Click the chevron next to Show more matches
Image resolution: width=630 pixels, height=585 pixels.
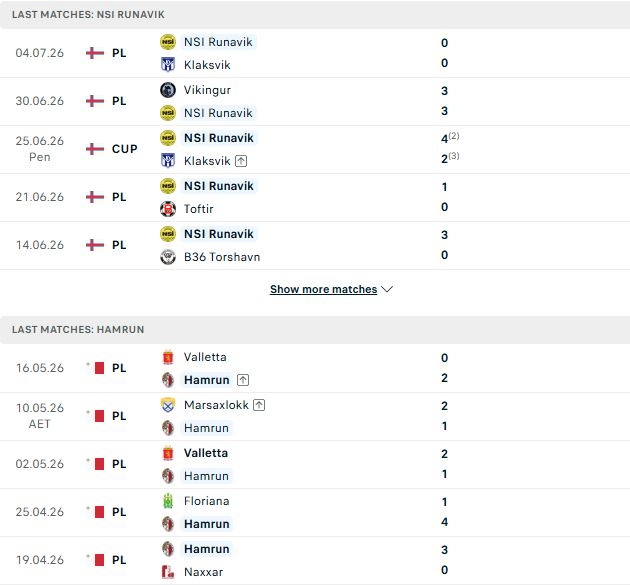[387, 289]
